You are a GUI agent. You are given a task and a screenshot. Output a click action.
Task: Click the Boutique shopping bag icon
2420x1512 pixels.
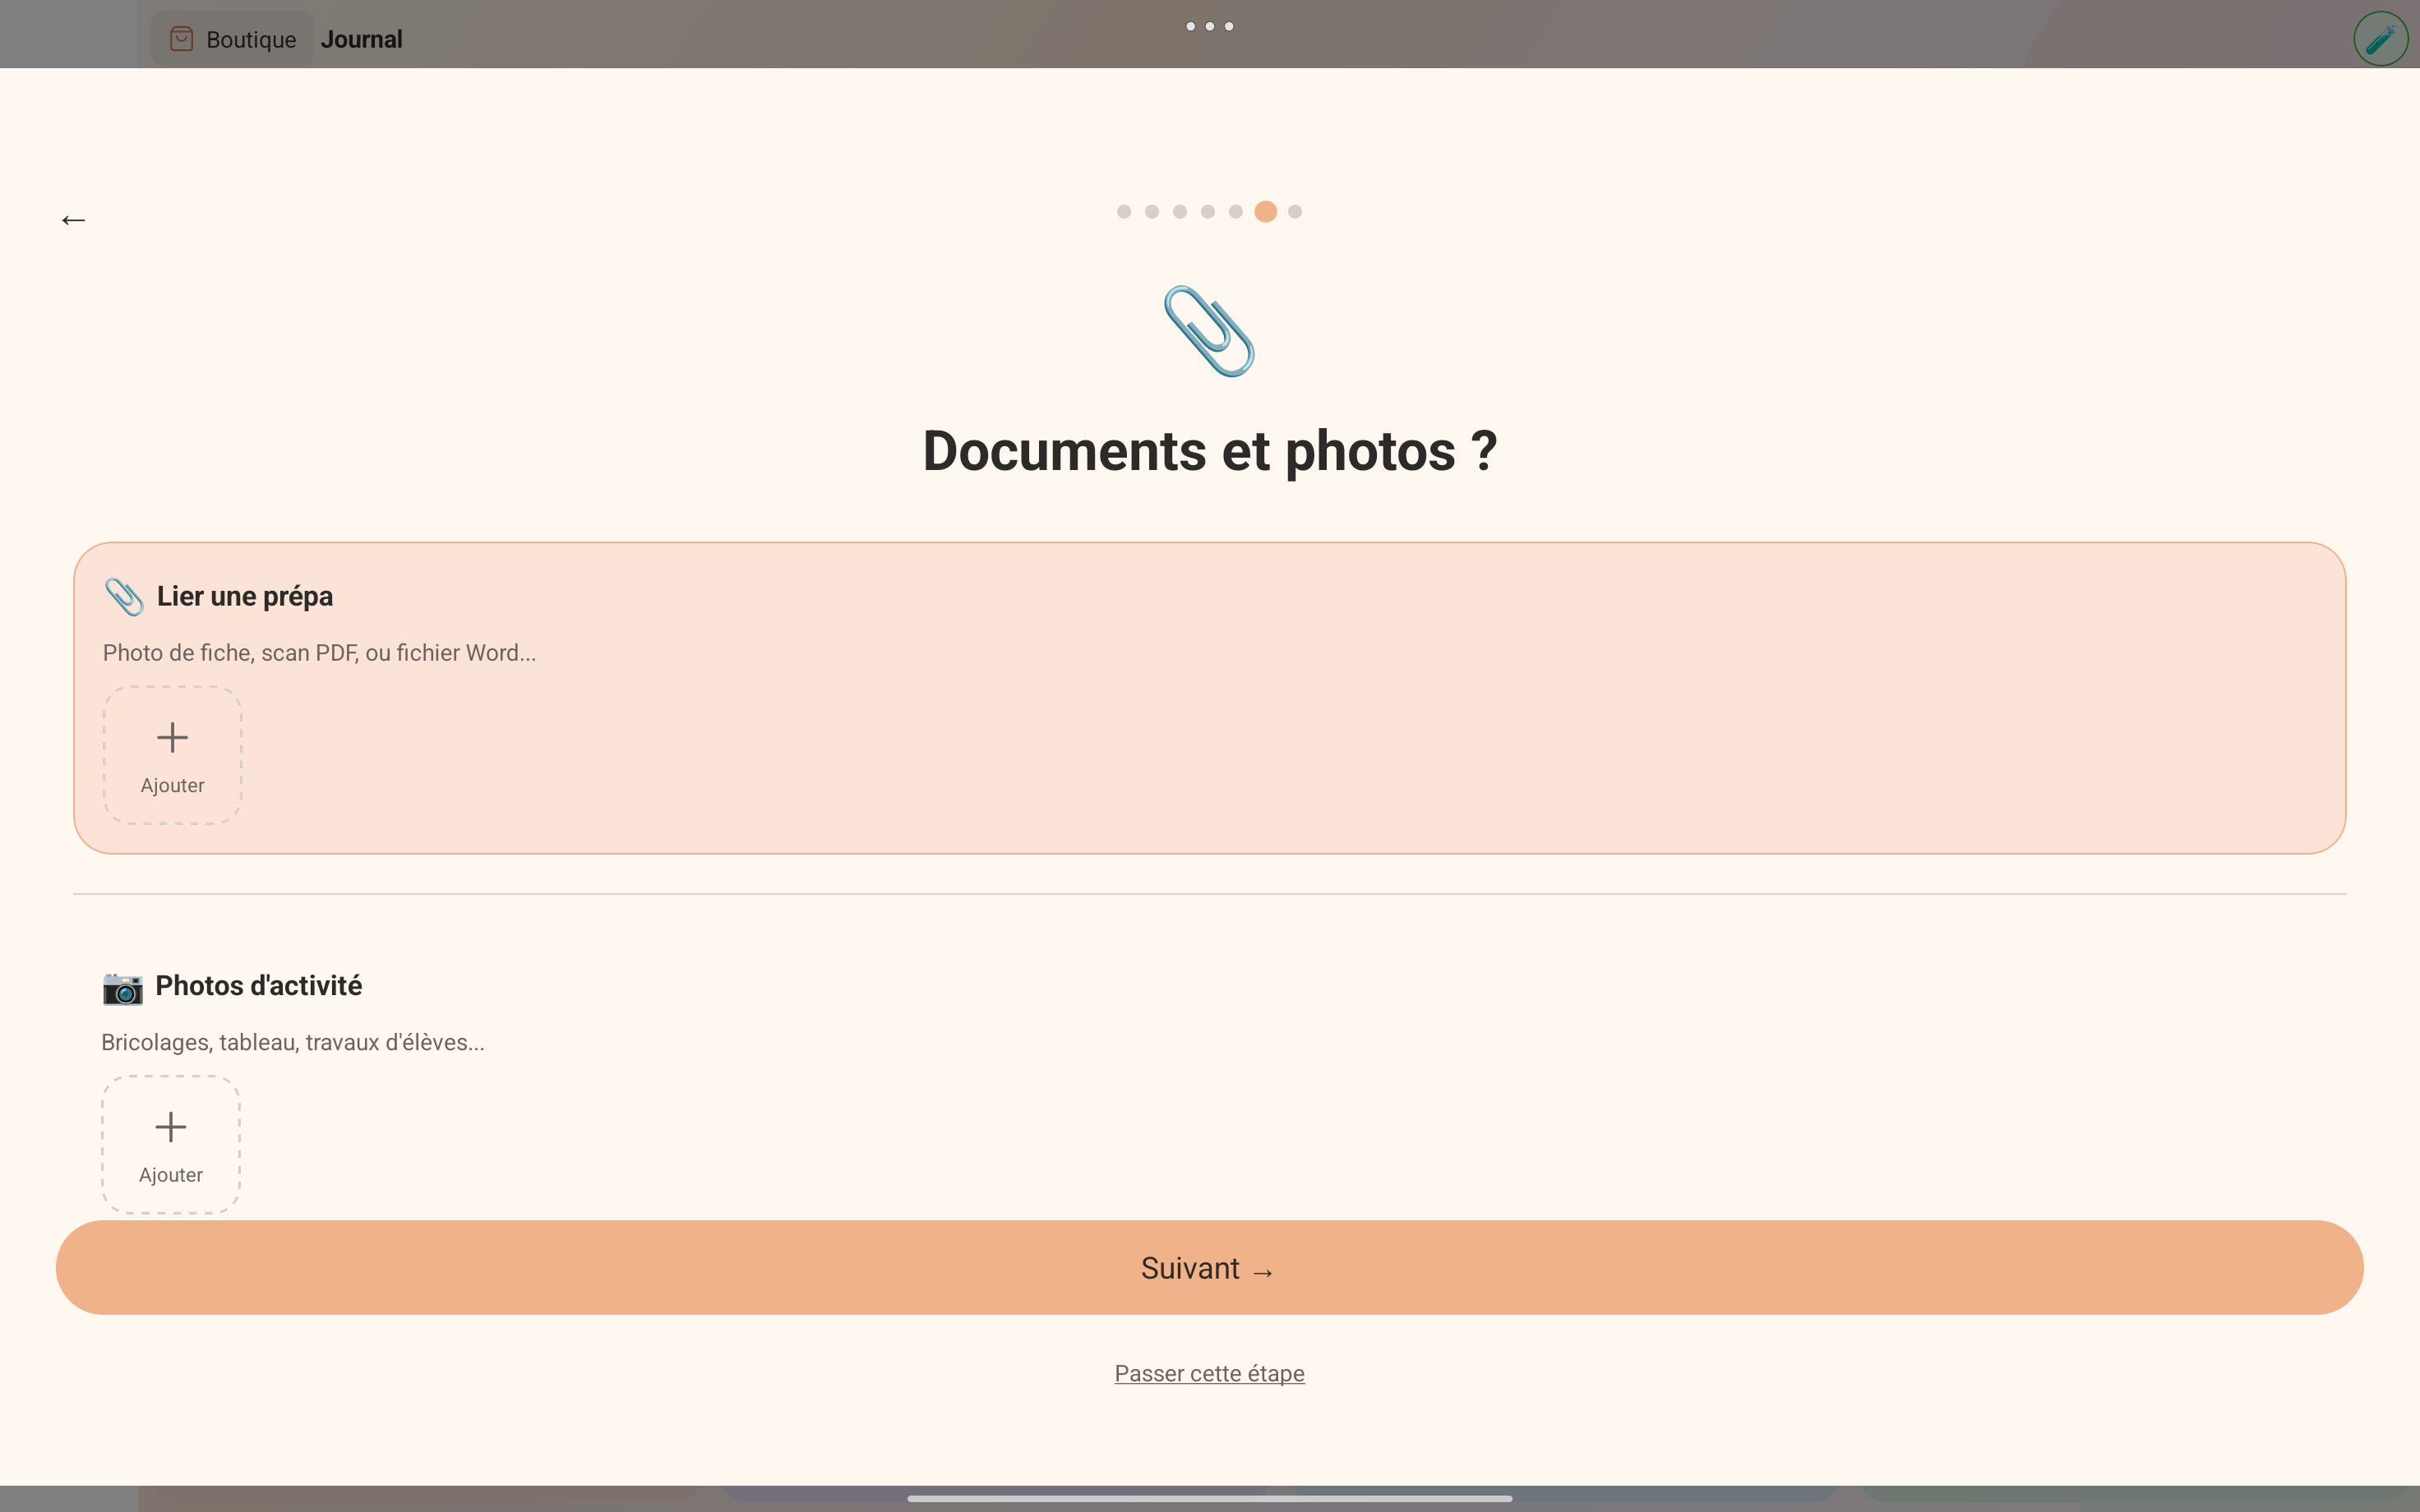click(181, 39)
